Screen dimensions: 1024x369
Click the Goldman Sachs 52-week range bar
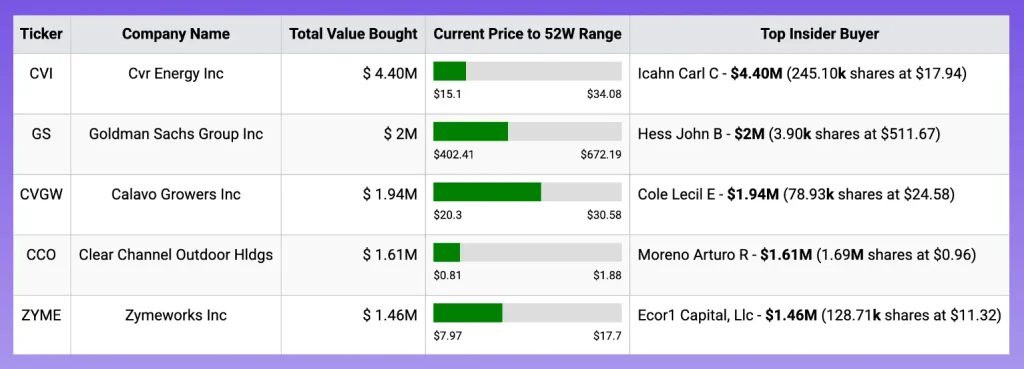pyautogui.click(x=528, y=131)
